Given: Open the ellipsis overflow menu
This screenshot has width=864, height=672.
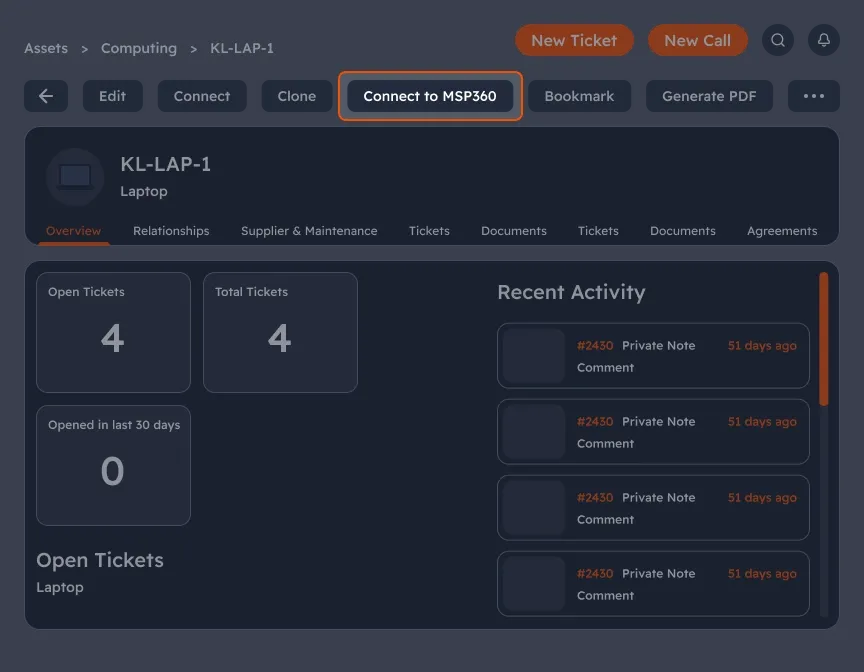Looking at the screenshot, I should pos(813,96).
